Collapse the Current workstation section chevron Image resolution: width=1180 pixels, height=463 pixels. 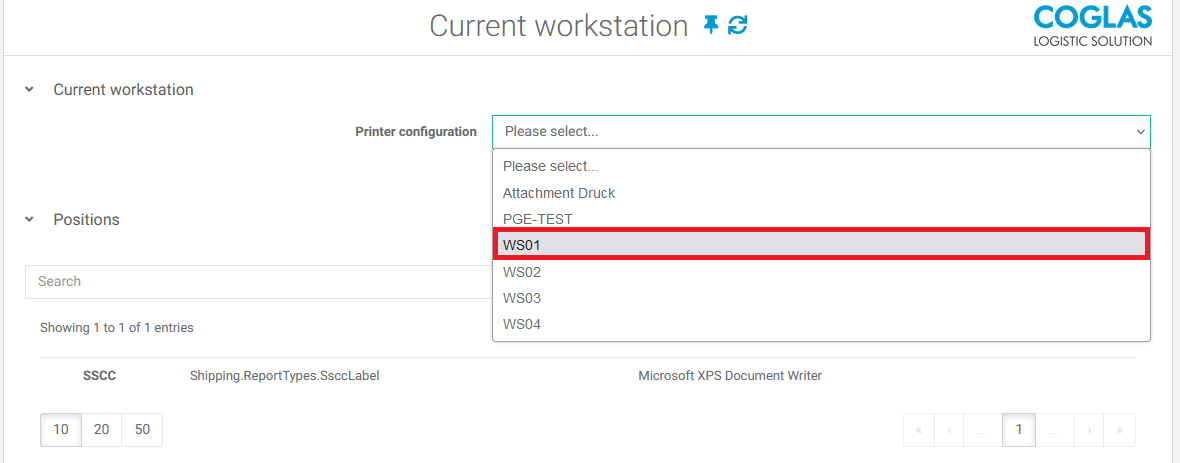pos(29,90)
